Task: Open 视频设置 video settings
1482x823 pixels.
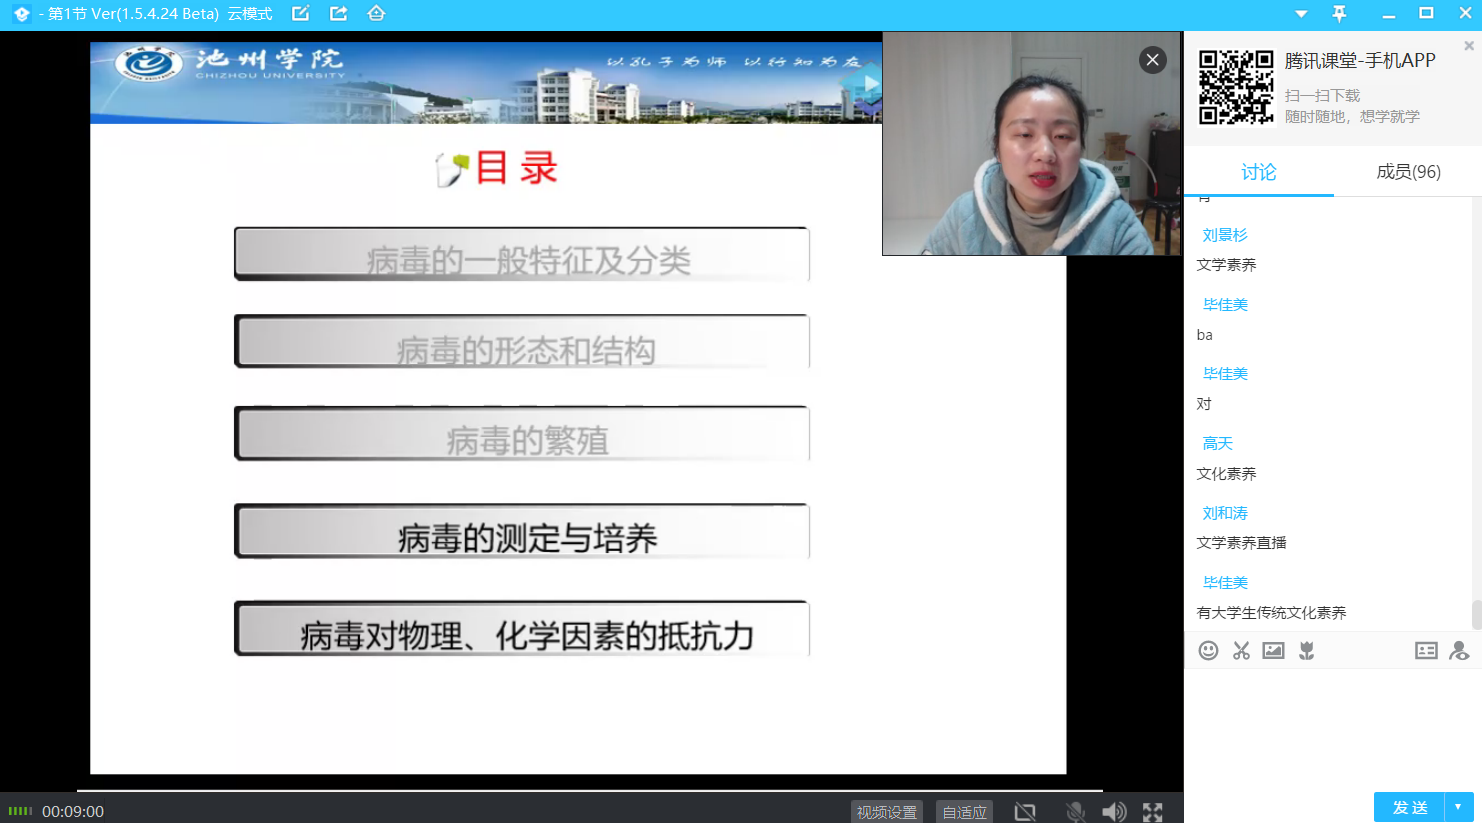Action: 886,812
